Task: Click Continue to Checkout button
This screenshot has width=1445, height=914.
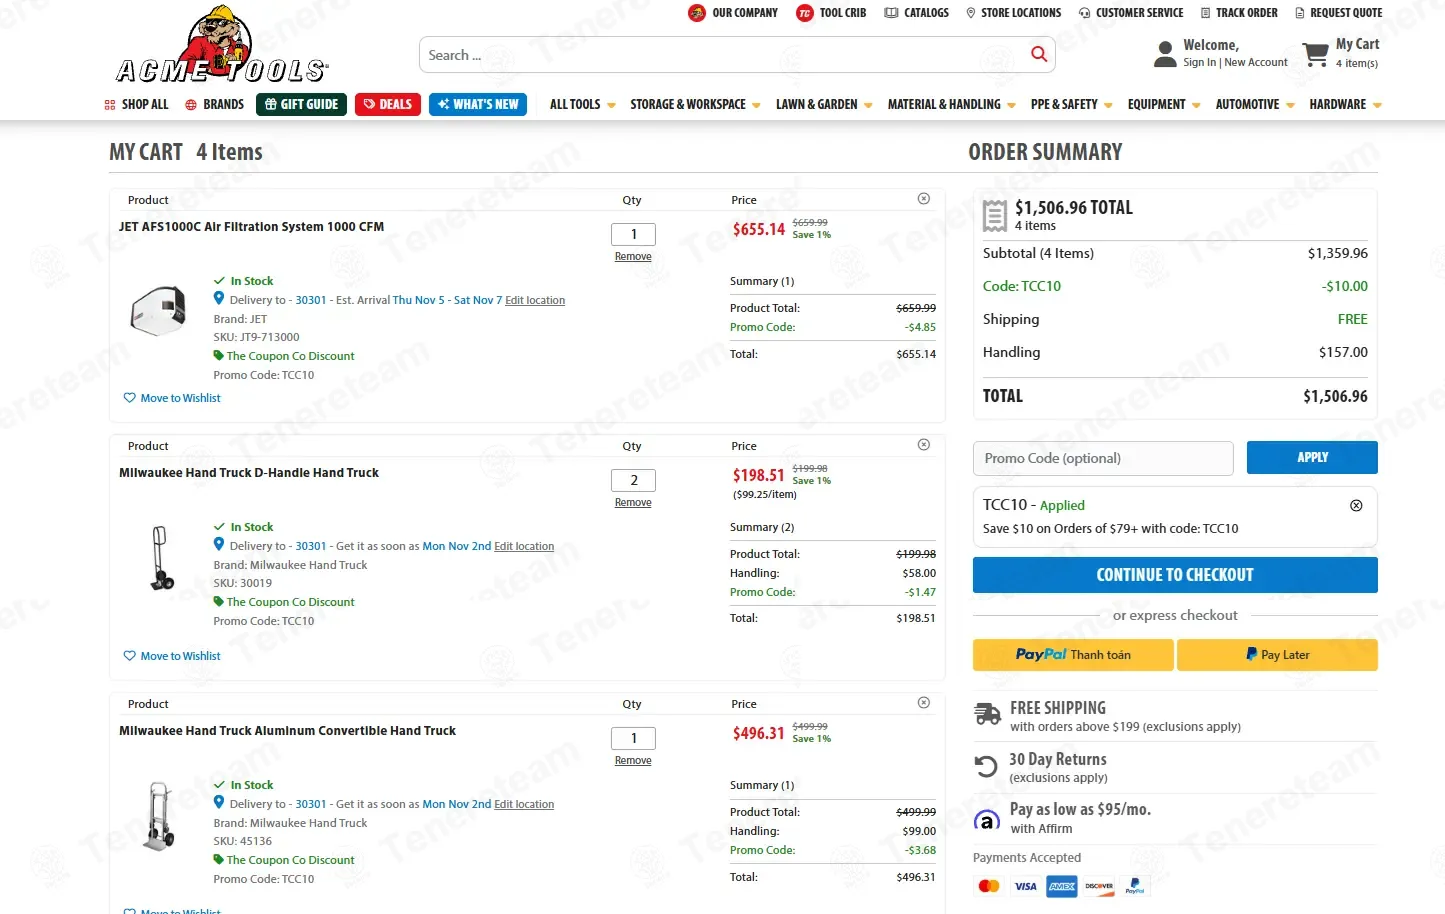Action: tap(1175, 575)
